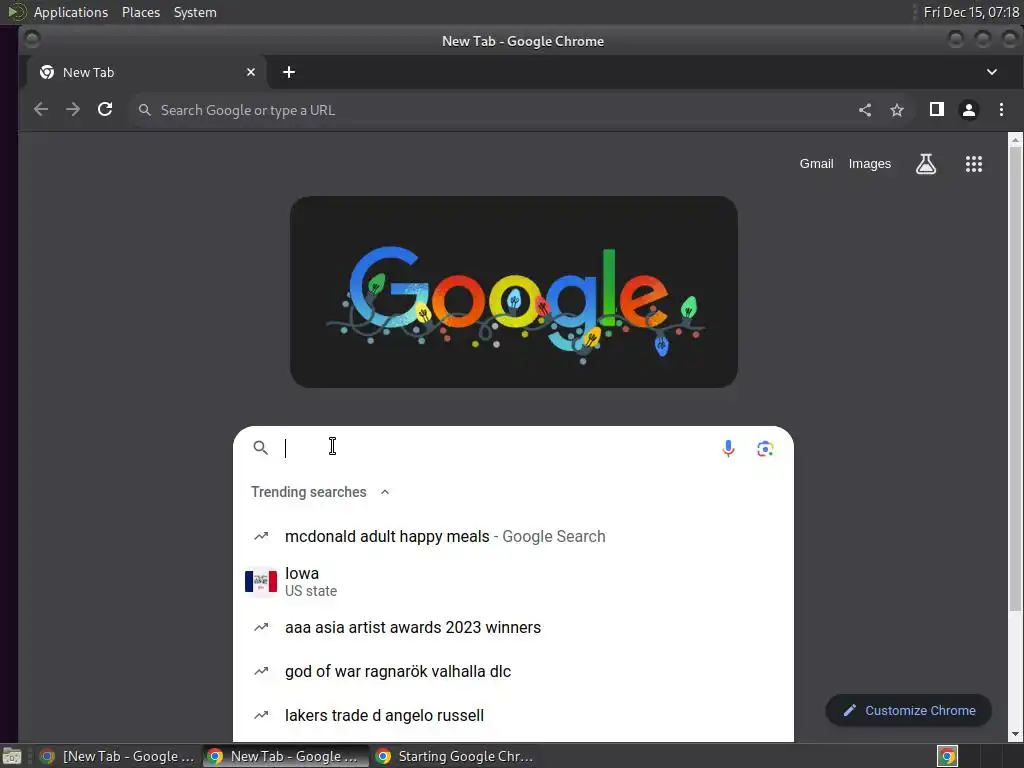The height and width of the screenshot is (768, 1024).
Task: Open the System menu
Action: click(195, 12)
